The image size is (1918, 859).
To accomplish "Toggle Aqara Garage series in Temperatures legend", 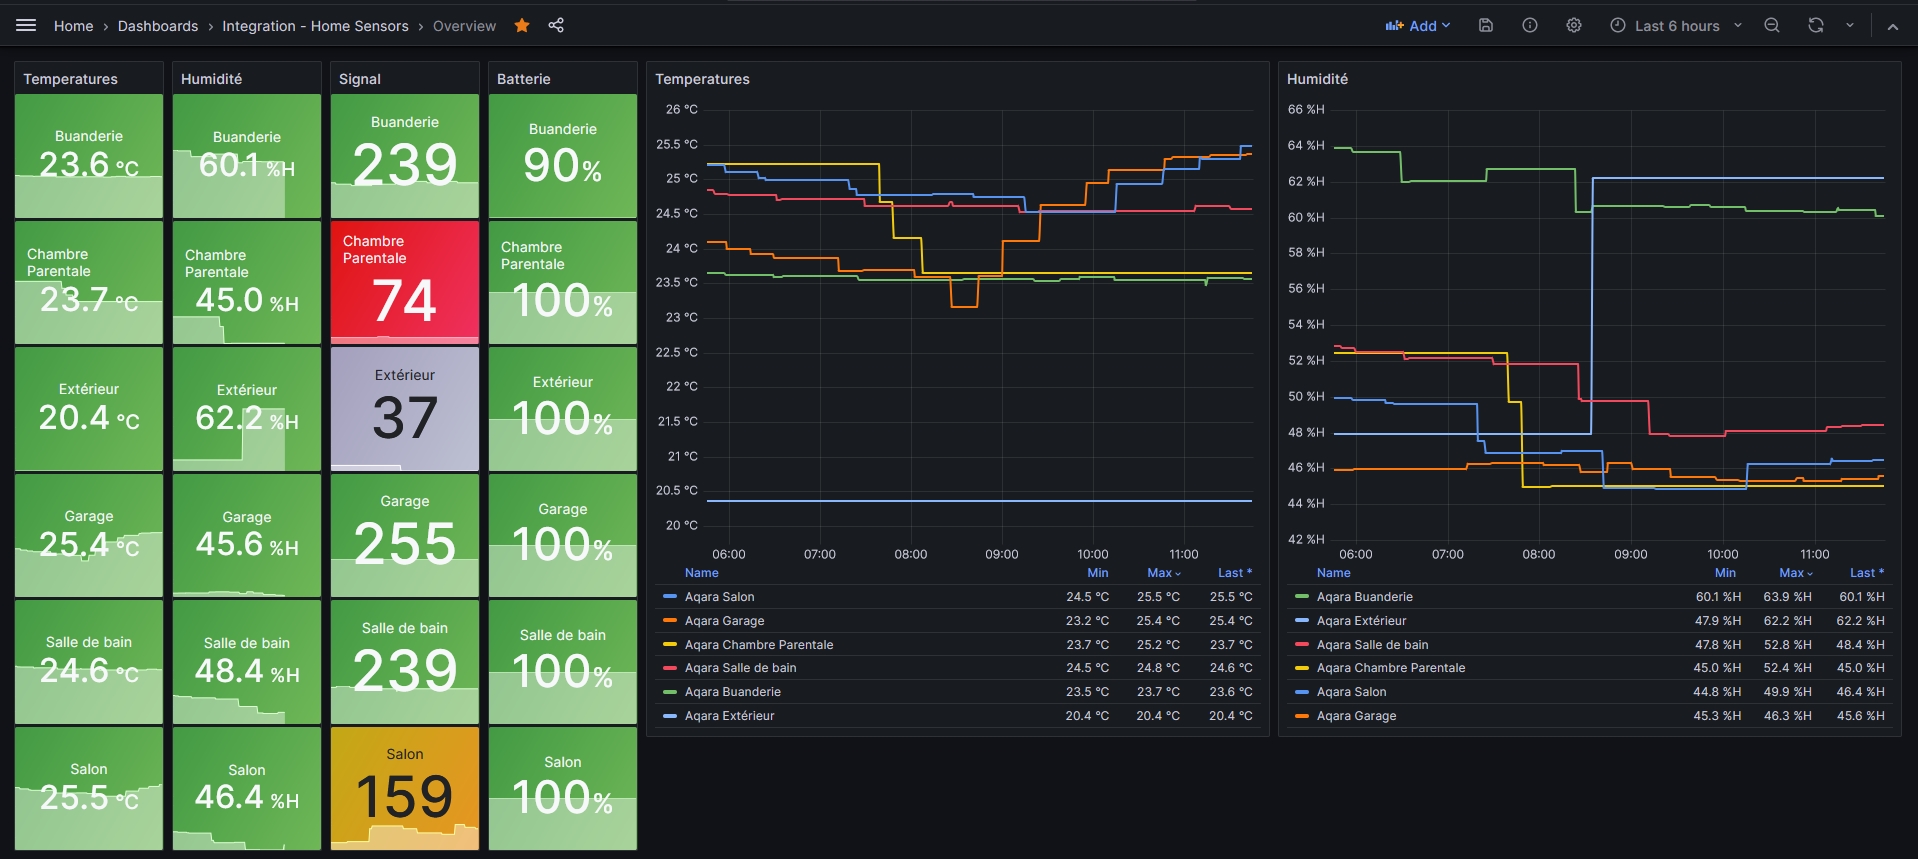I will pos(724,621).
